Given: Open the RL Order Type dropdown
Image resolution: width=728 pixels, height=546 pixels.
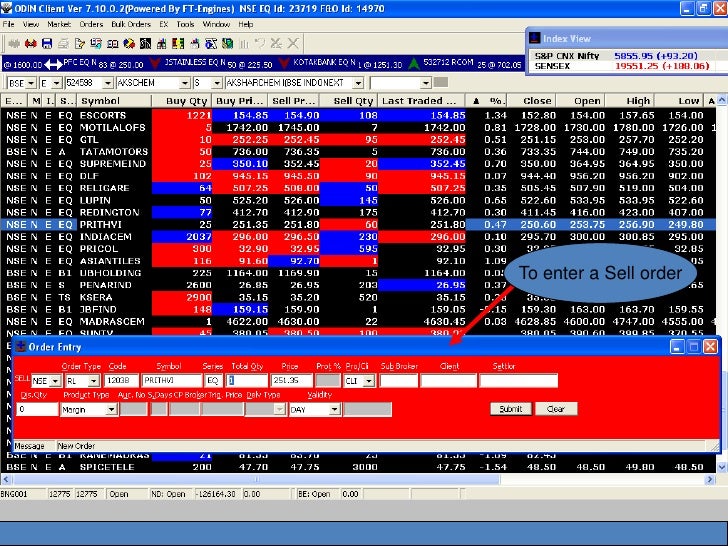Looking at the screenshot, I should tap(94, 381).
